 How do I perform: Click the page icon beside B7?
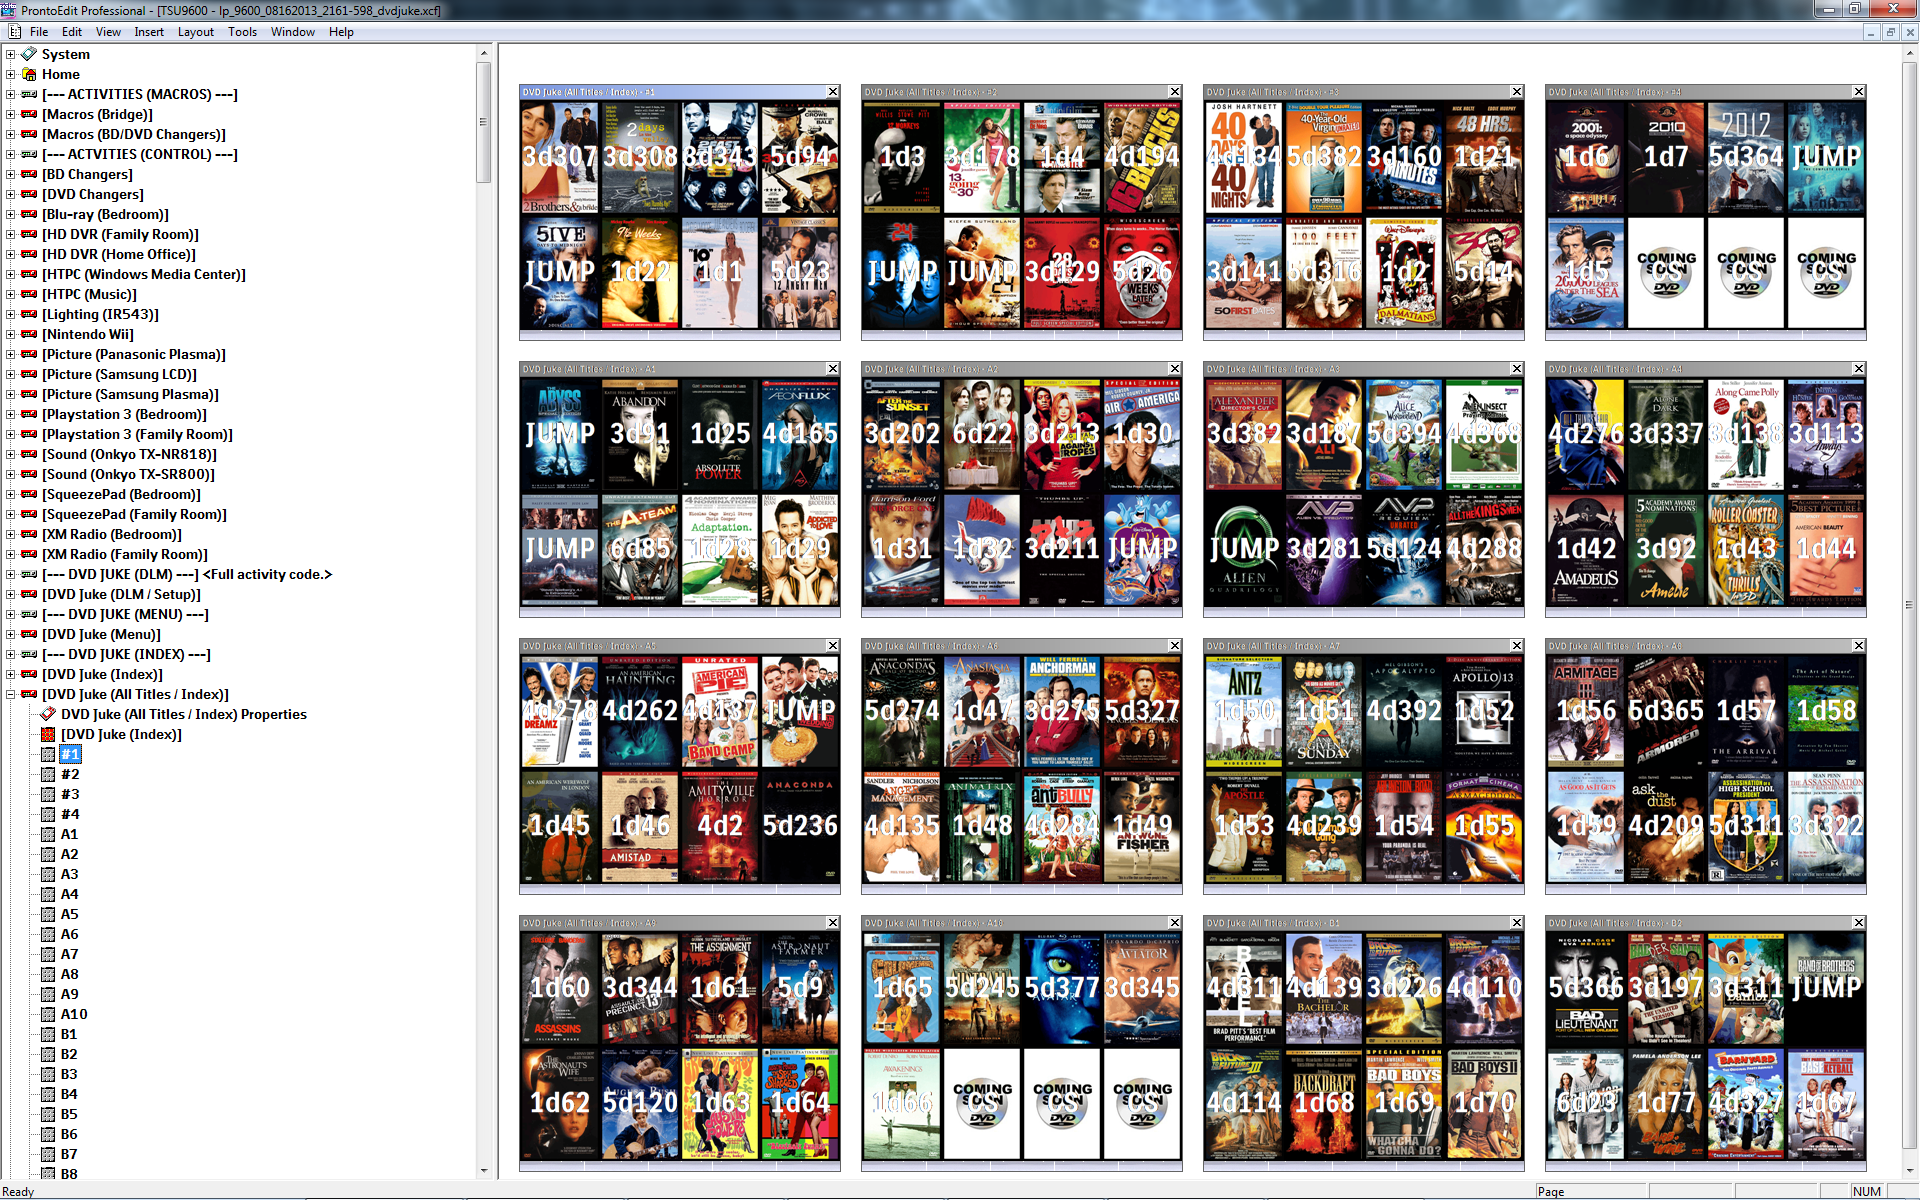click(x=48, y=1154)
